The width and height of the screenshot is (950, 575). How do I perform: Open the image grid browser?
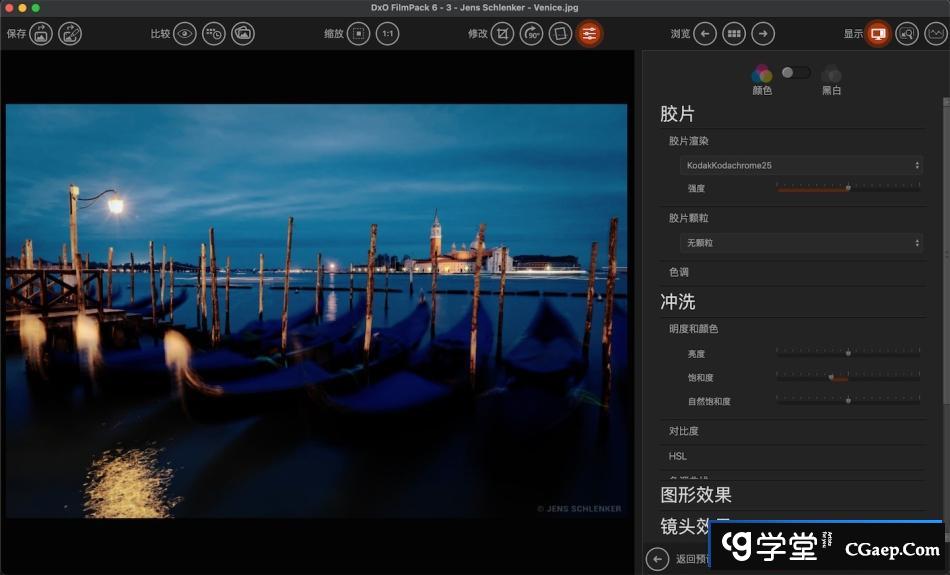[x=734, y=33]
